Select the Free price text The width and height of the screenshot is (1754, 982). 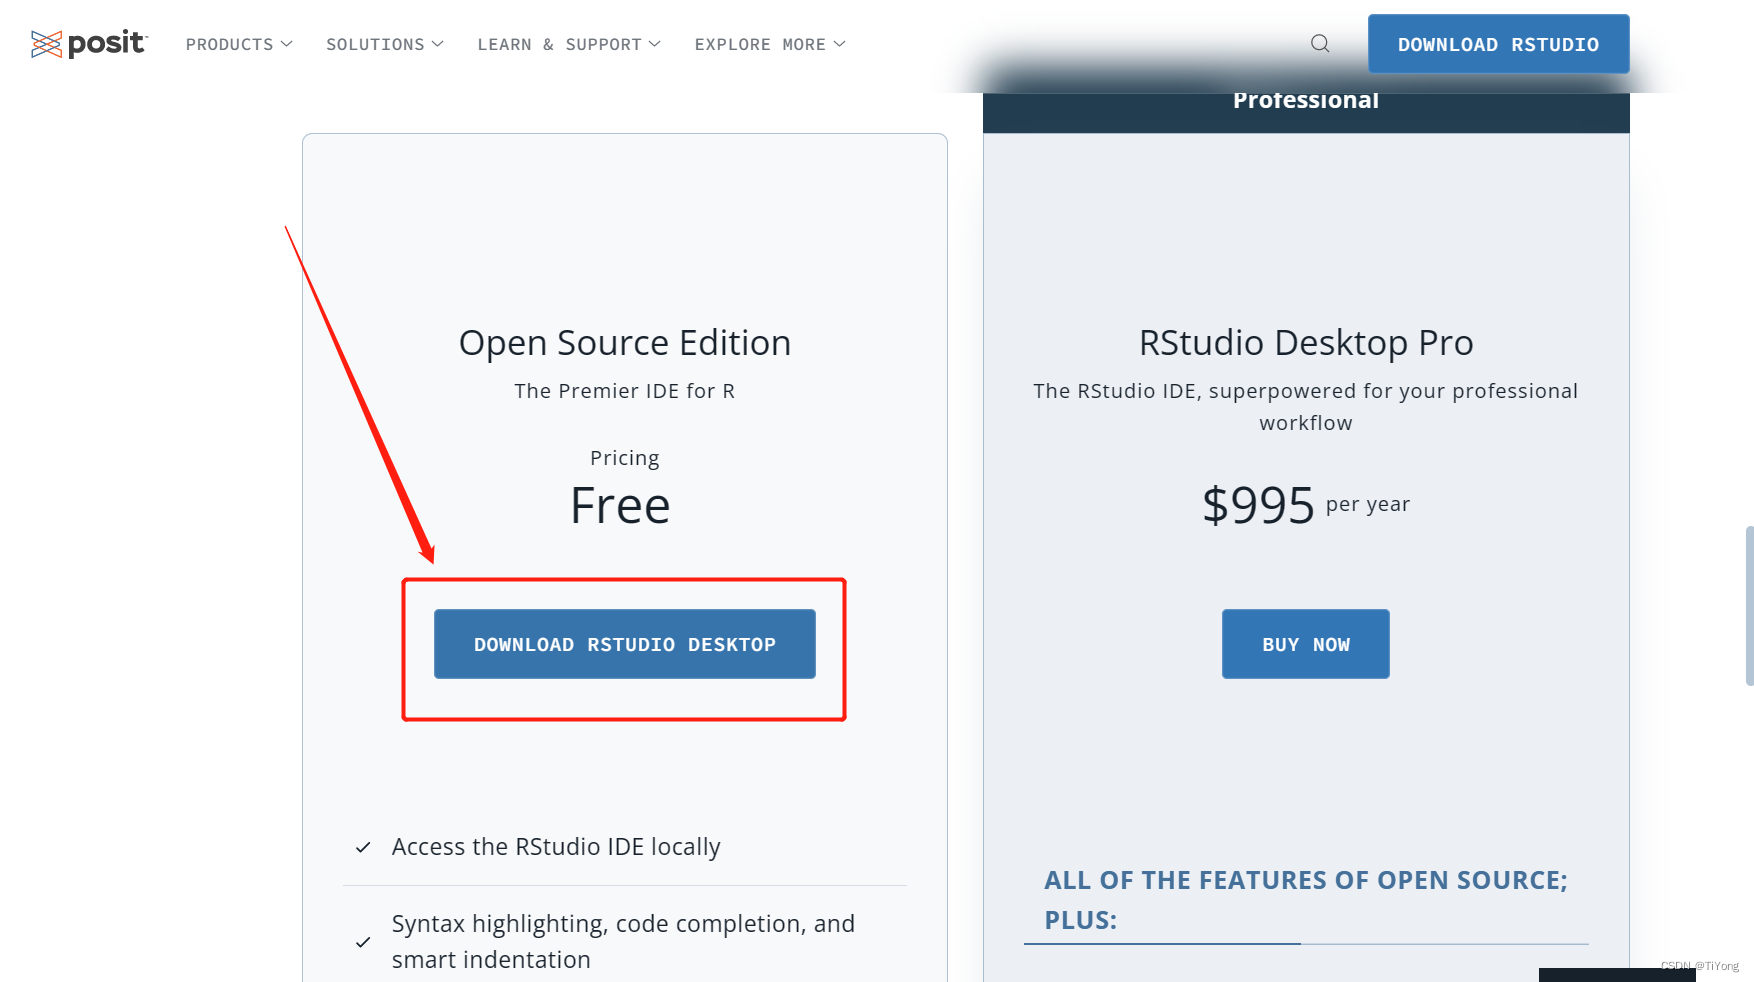[620, 505]
